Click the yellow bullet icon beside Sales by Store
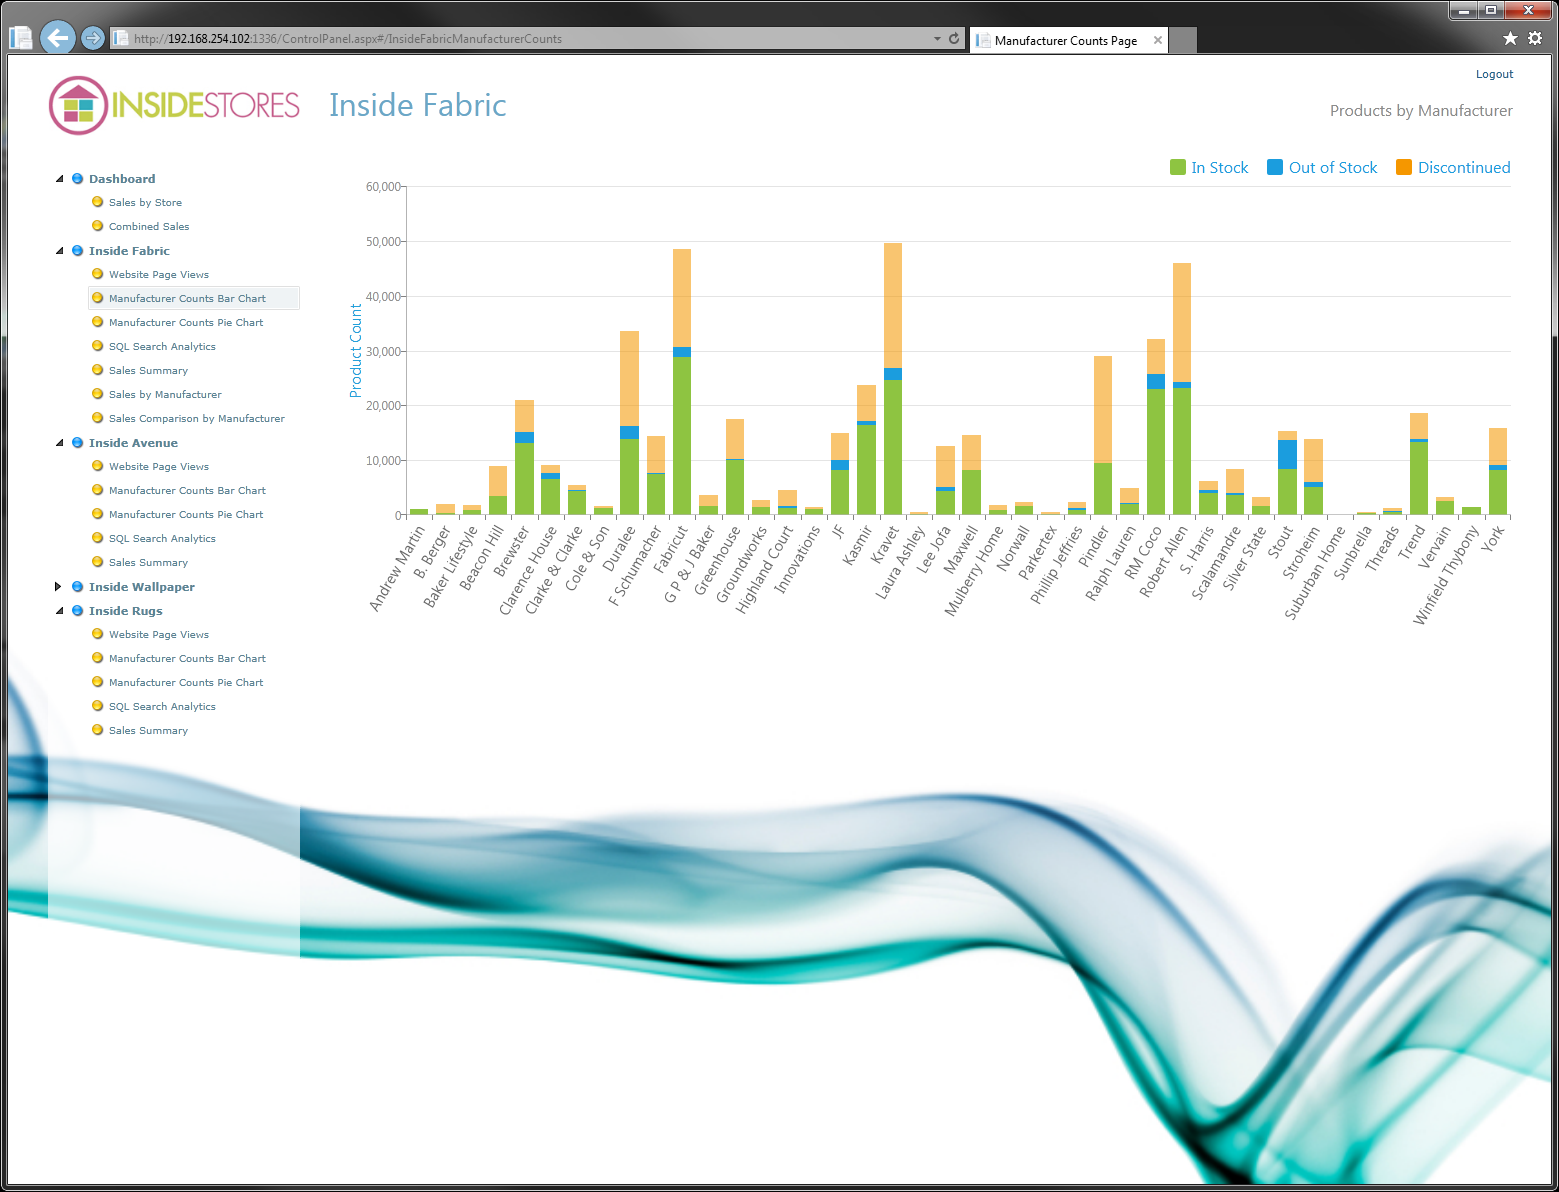1559x1192 pixels. coord(98,202)
